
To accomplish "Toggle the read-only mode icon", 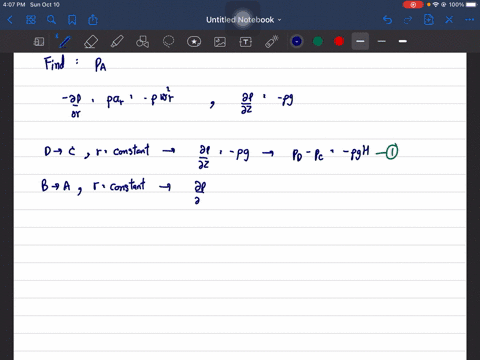I will pos(39,42).
